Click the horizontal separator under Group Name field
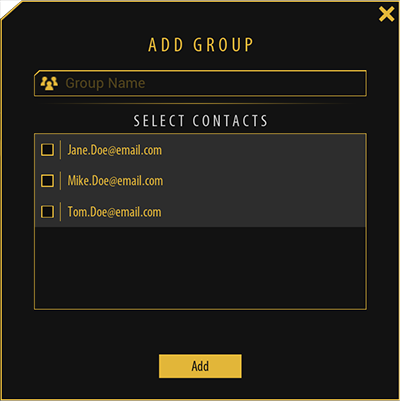The image size is (400, 401). coord(200,104)
